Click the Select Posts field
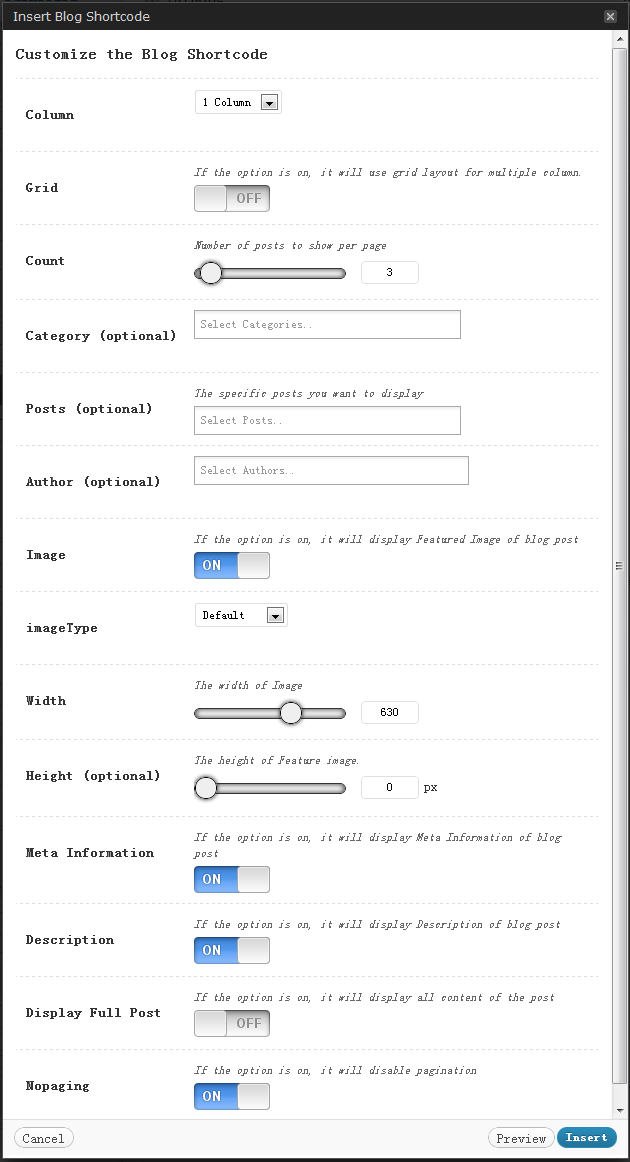This screenshot has width=630, height=1162. [x=327, y=420]
